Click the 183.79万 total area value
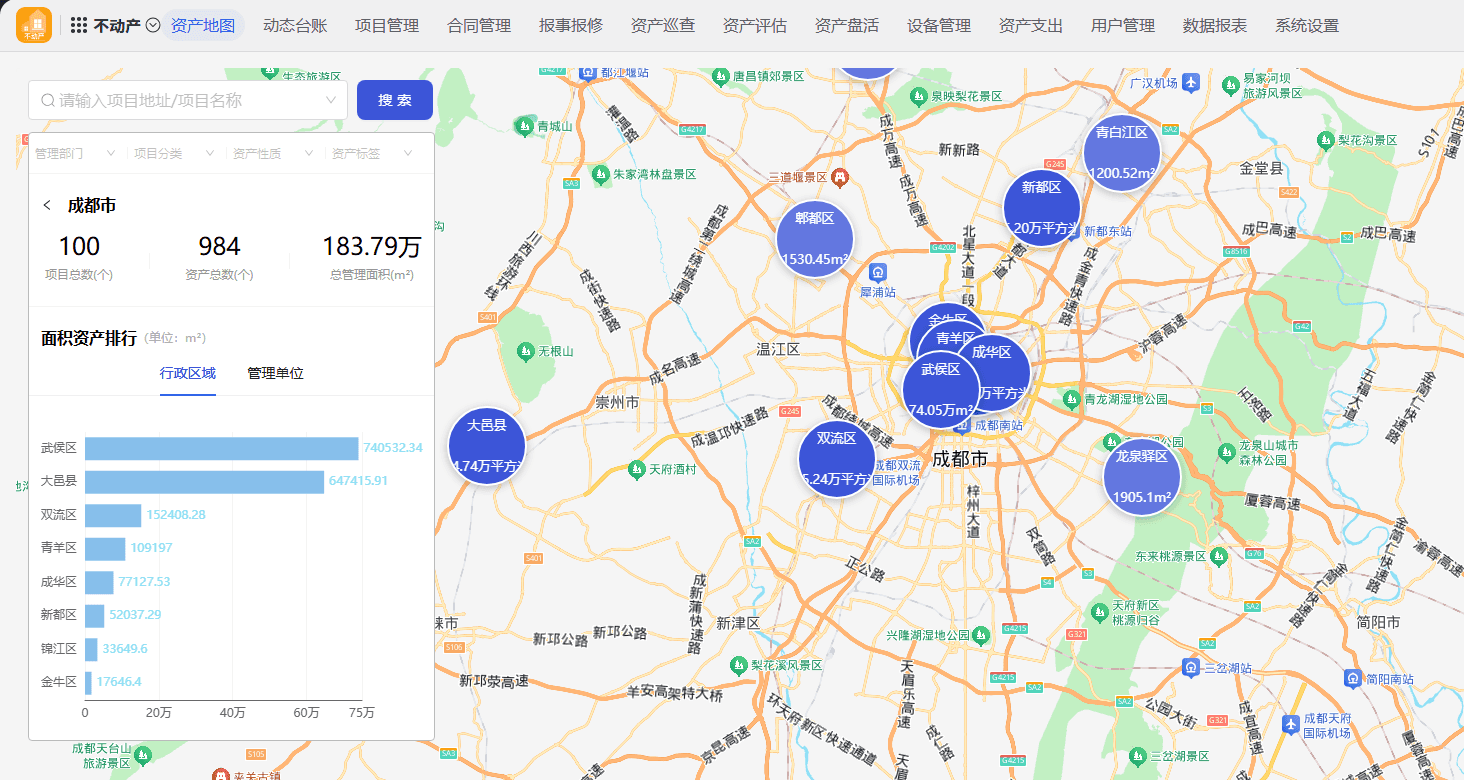This screenshot has height=780, width=1464. [x=372, y=246]
